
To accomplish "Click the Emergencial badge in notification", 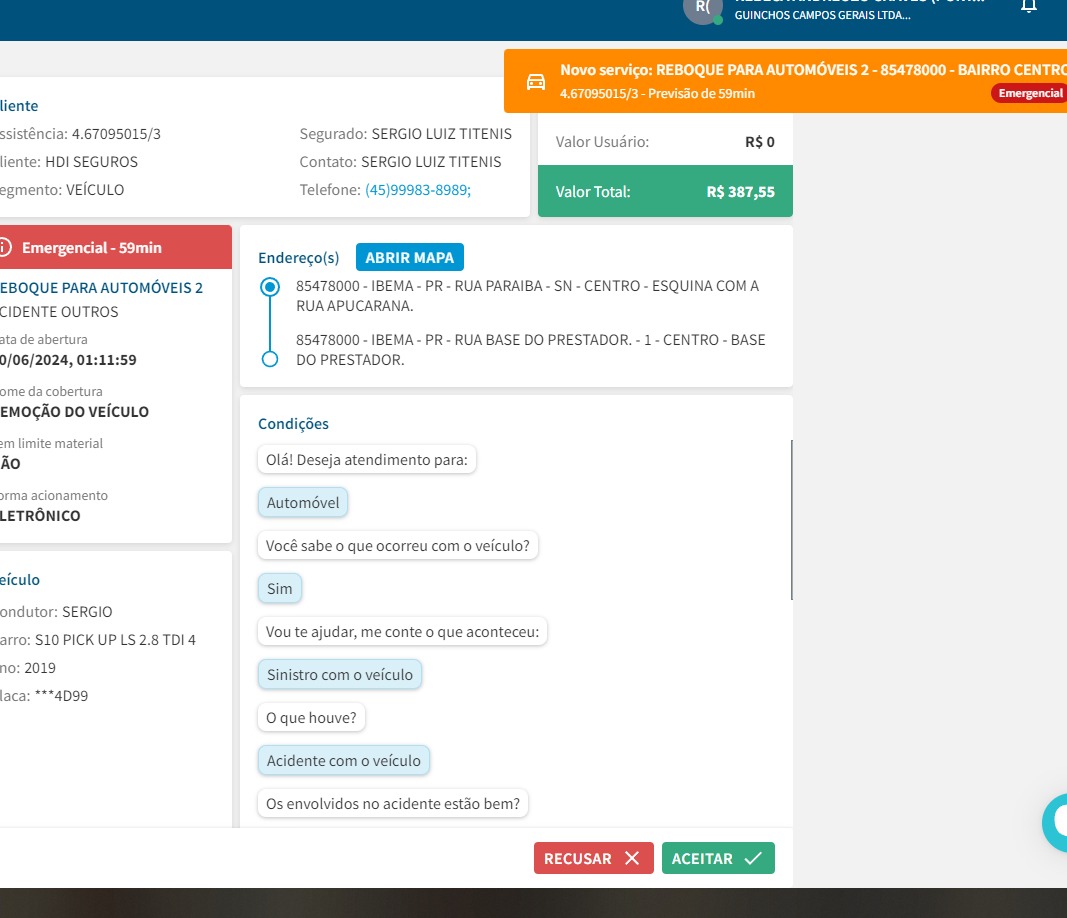I will (1029, 93).
